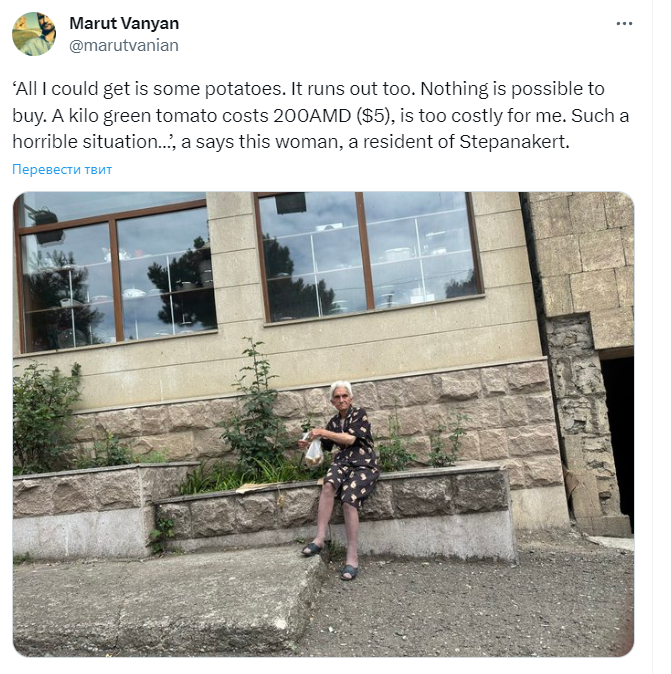Click the word Stepanakert in the tweet
The height and width of the screenshot is (674, 671).
click(514, 141)
